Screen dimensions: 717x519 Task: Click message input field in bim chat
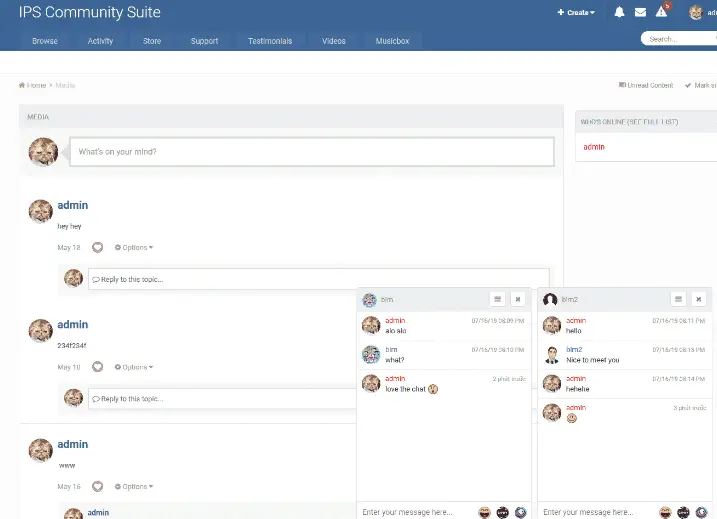click(x=415, y=512)
